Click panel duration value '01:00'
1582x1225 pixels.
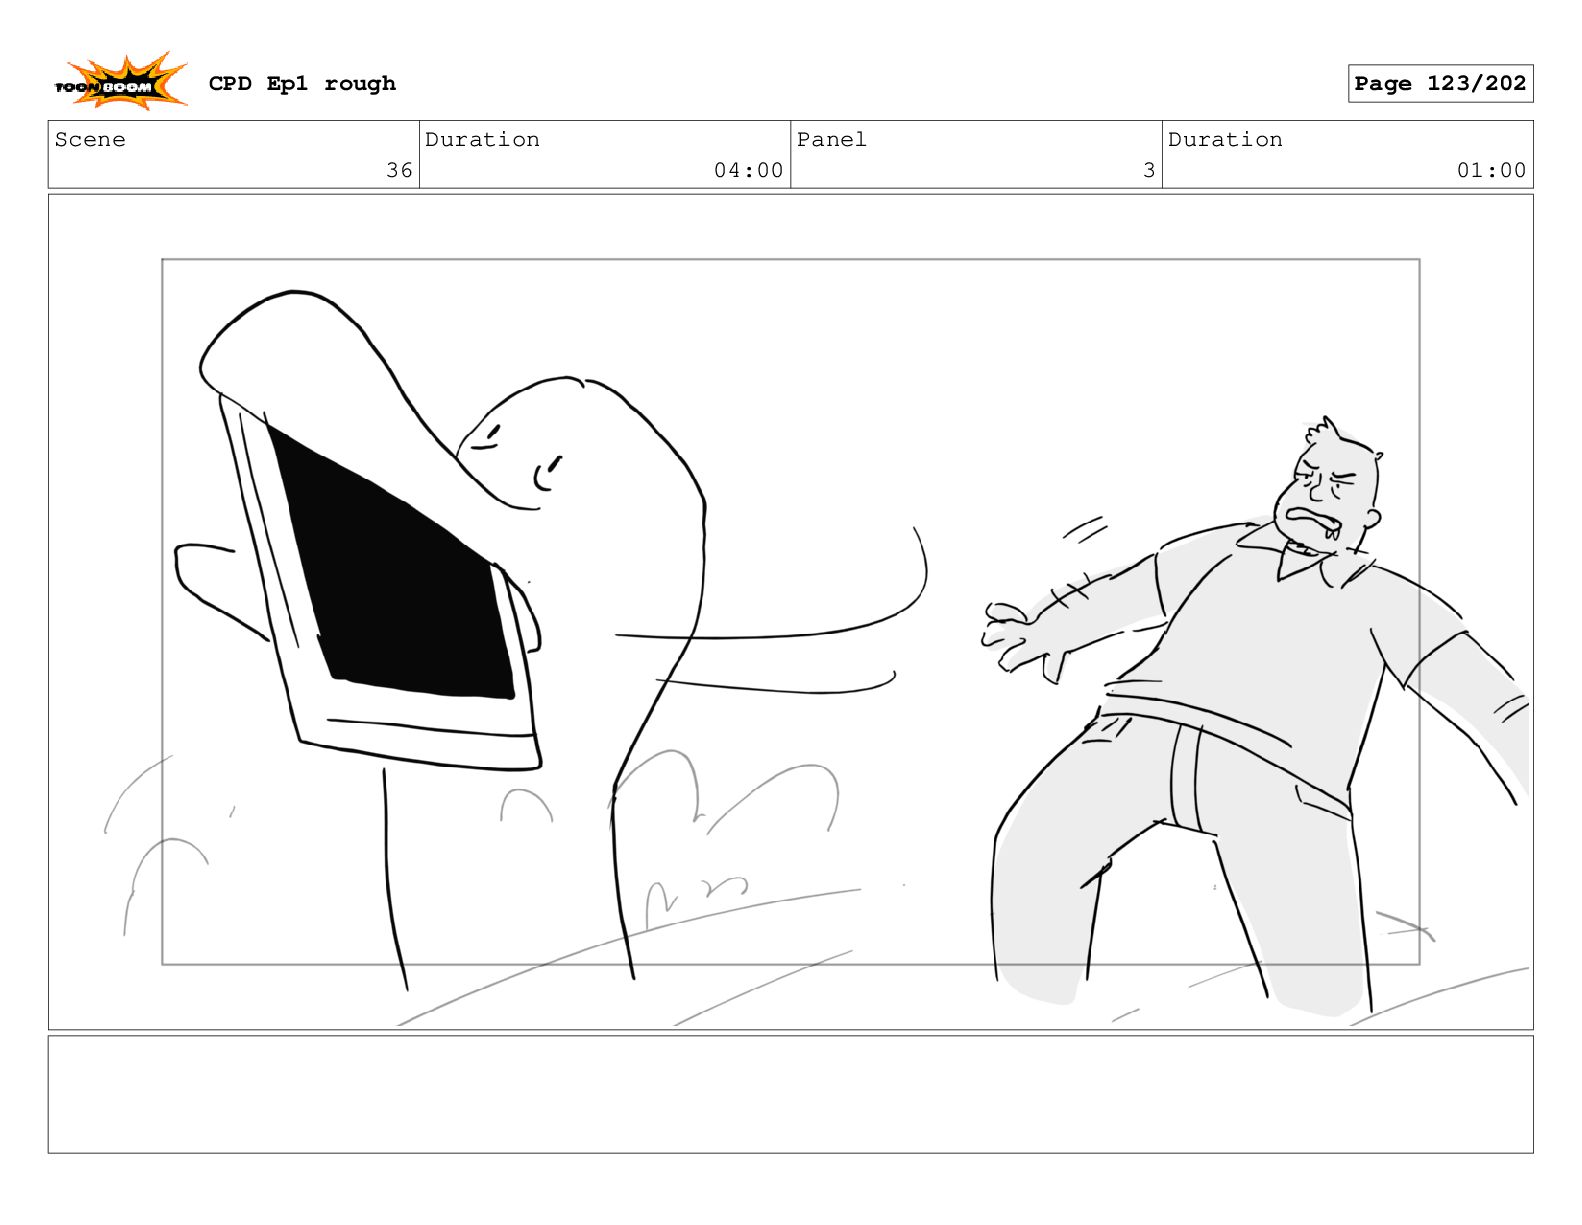pyautogui.click(x=1491, y=170)
